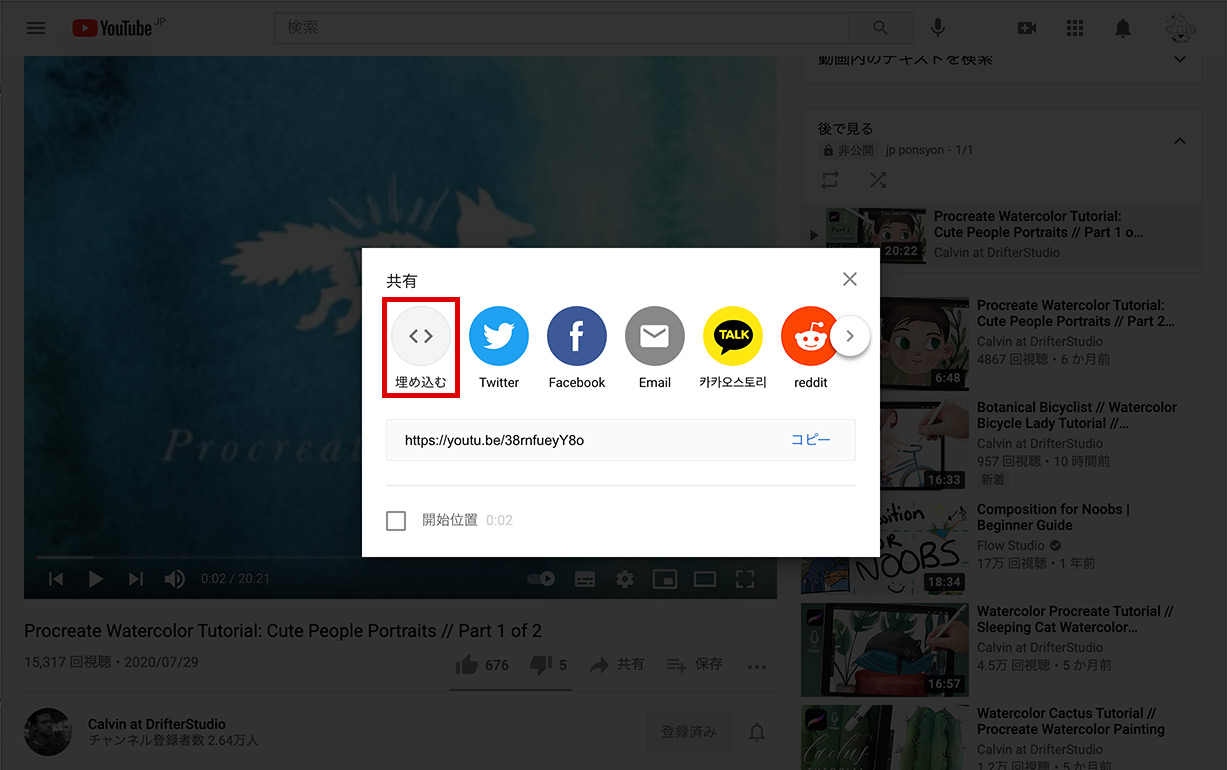Viewport: 1227px width, 770px height.
Task: Dislike the video (5)
Action: pyautogui.click(x=548, y=665)
